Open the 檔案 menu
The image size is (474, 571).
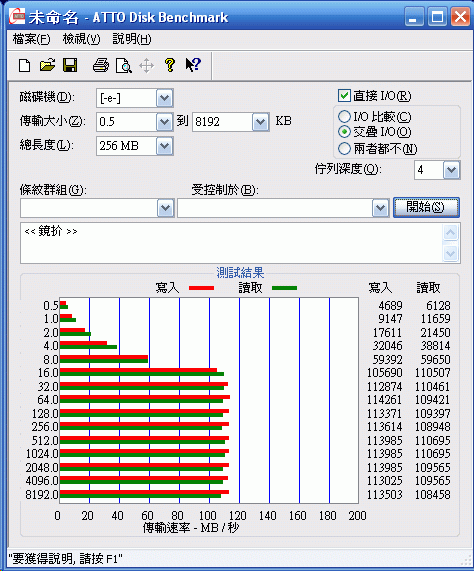[x=31, y=39]
